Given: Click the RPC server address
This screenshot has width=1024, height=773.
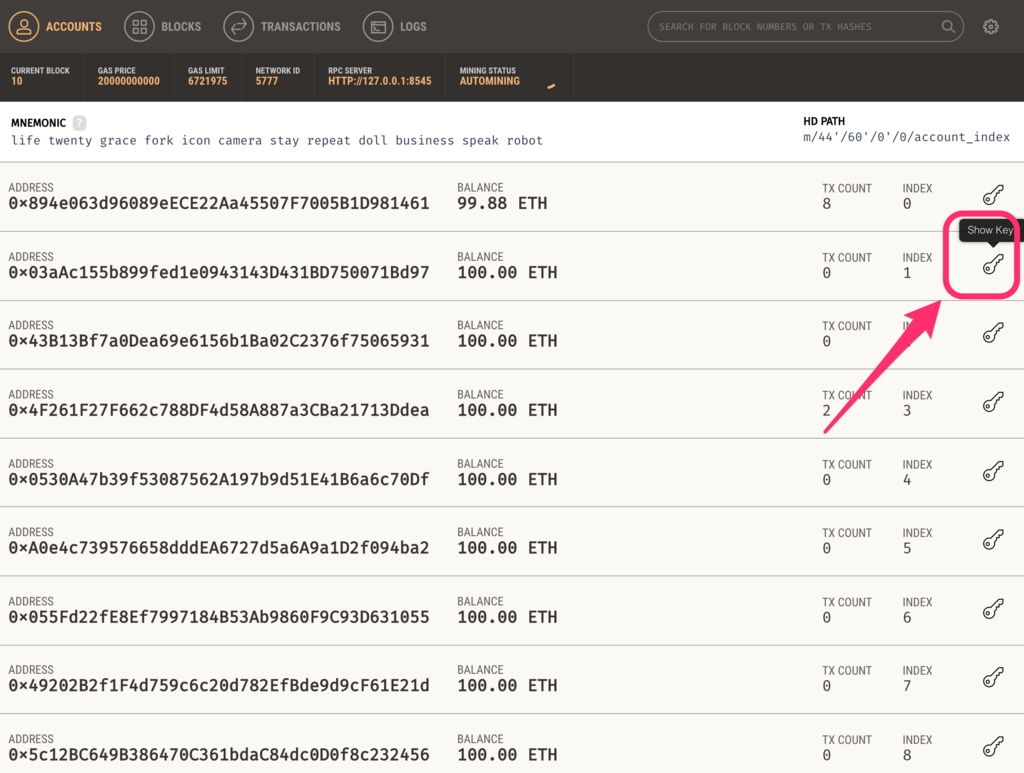Looking at the screenshot, I should 379,81.
